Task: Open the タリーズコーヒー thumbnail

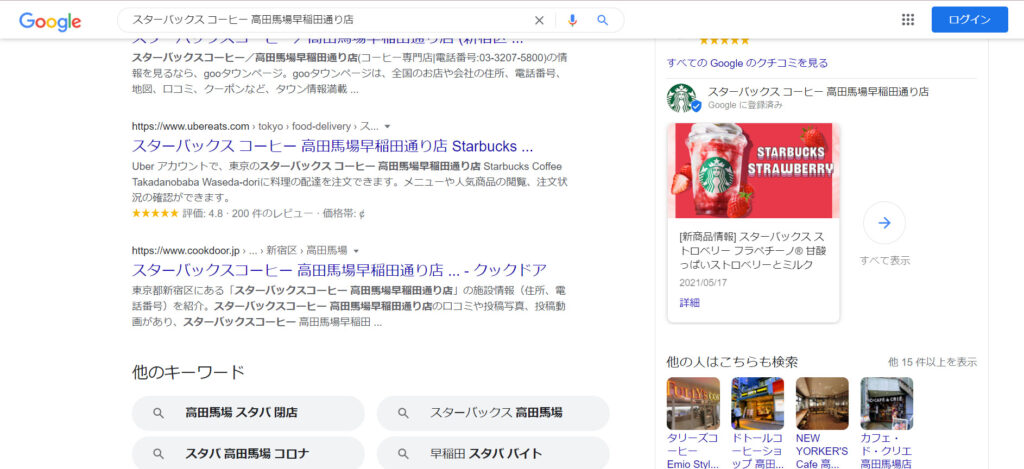Action: point(693,403)
